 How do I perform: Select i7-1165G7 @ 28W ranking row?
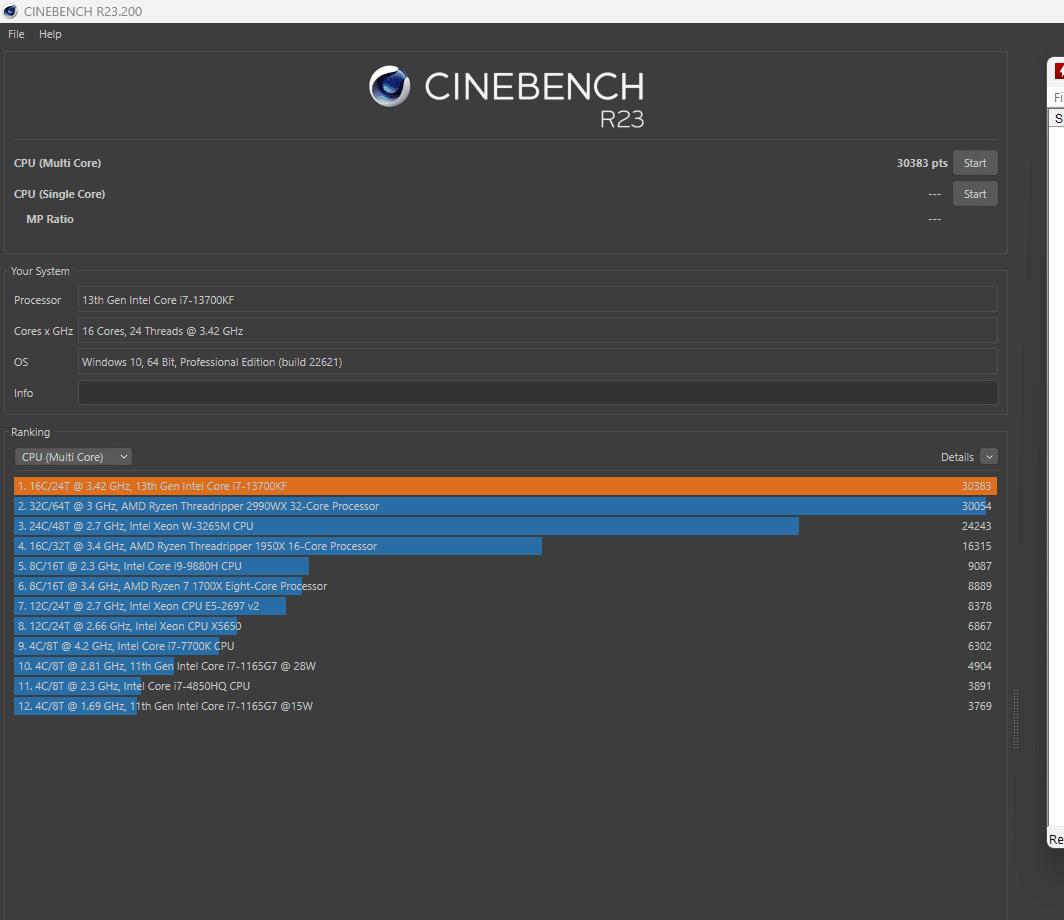pyautogui.click(x=506, y=666)
